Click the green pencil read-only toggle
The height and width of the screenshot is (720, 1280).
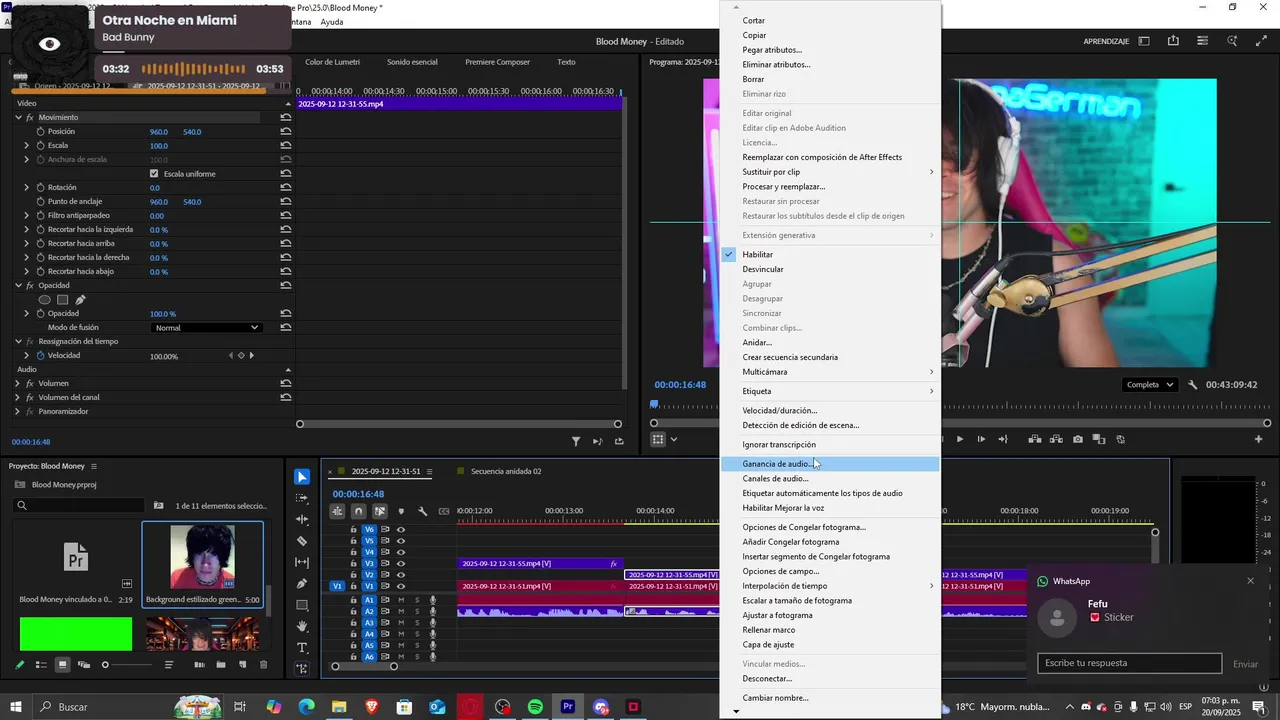(x=19, y=665)
